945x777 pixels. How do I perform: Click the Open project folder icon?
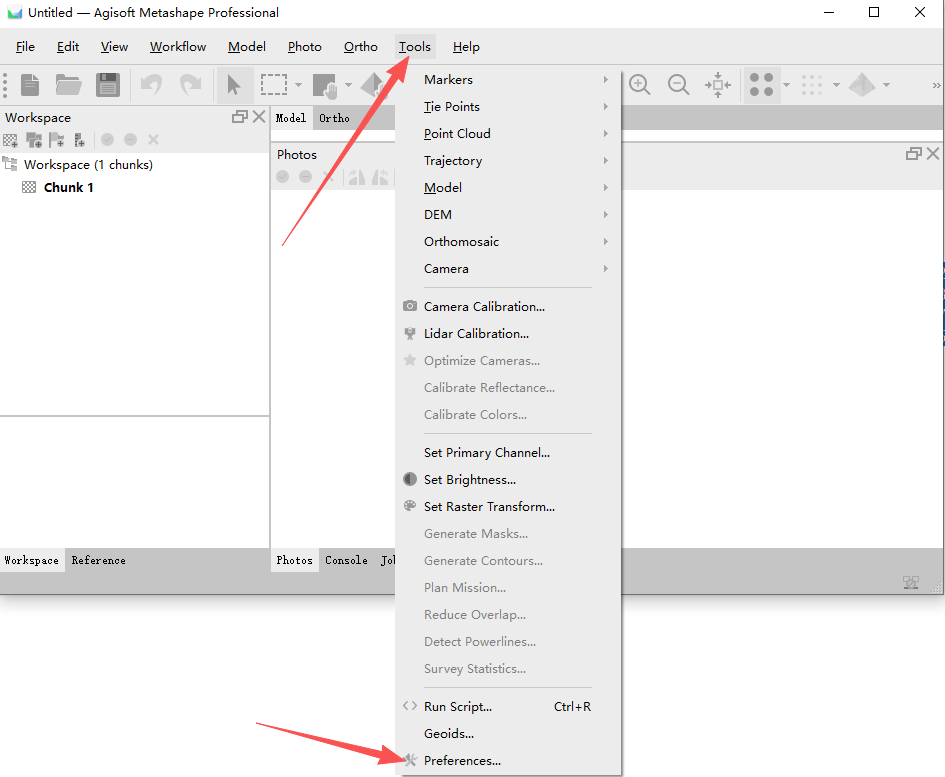(68, 85)
